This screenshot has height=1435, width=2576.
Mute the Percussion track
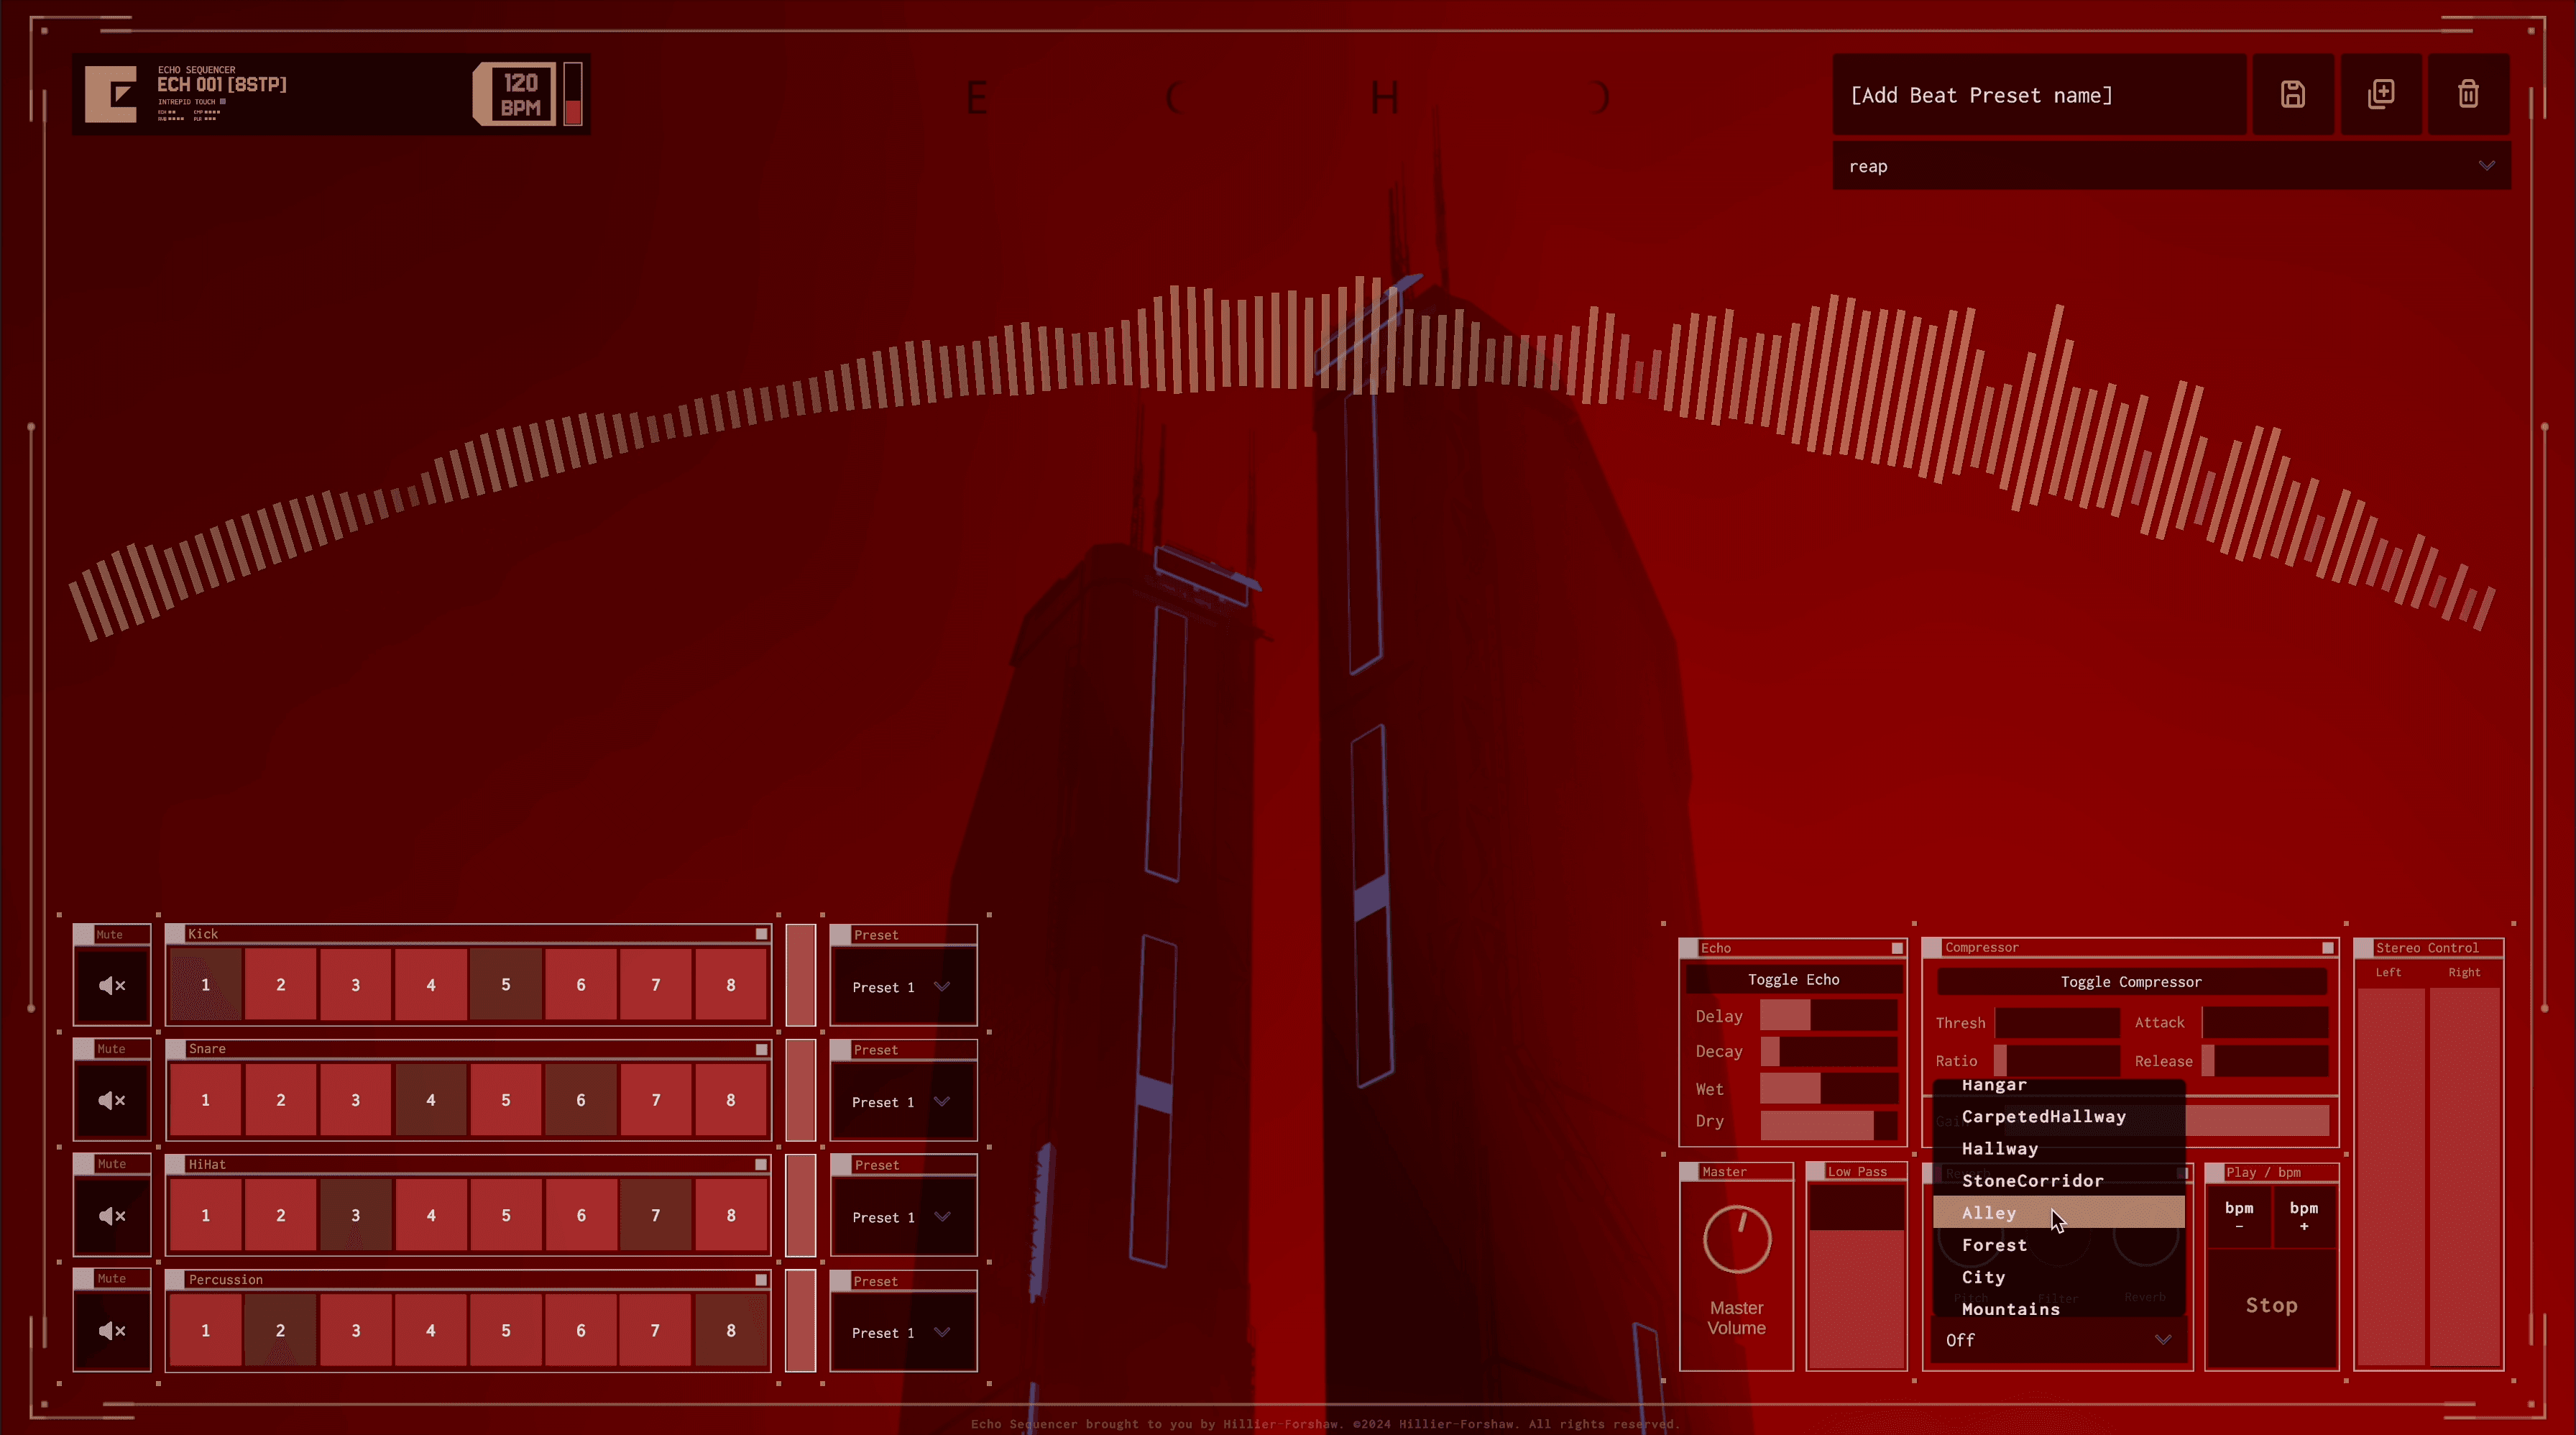[112, 1330]
